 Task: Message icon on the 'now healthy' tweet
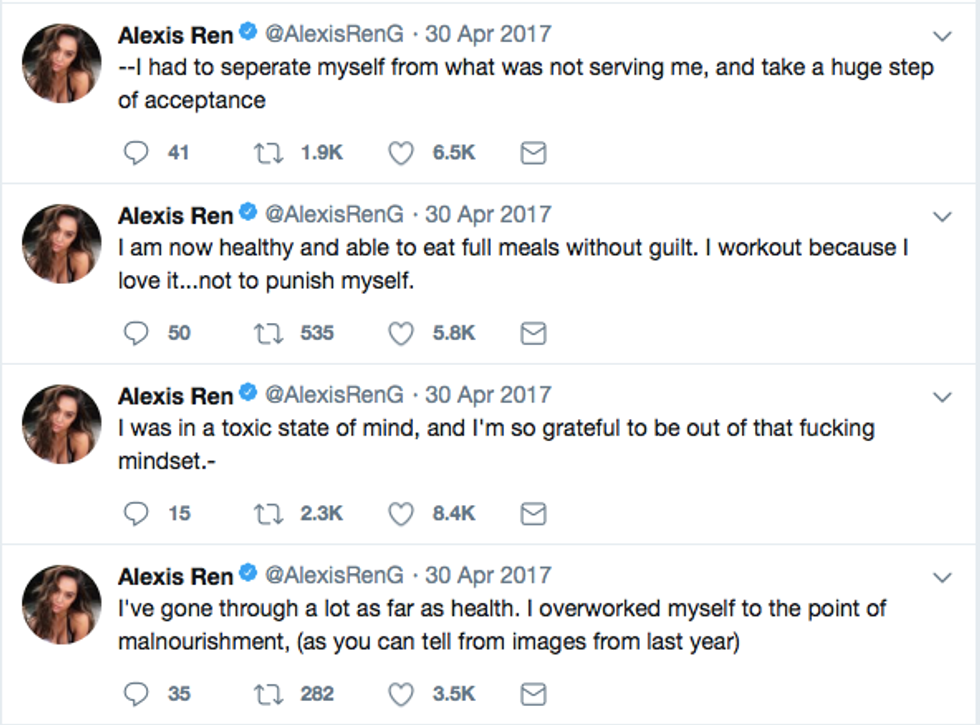[x=534, y=333]
